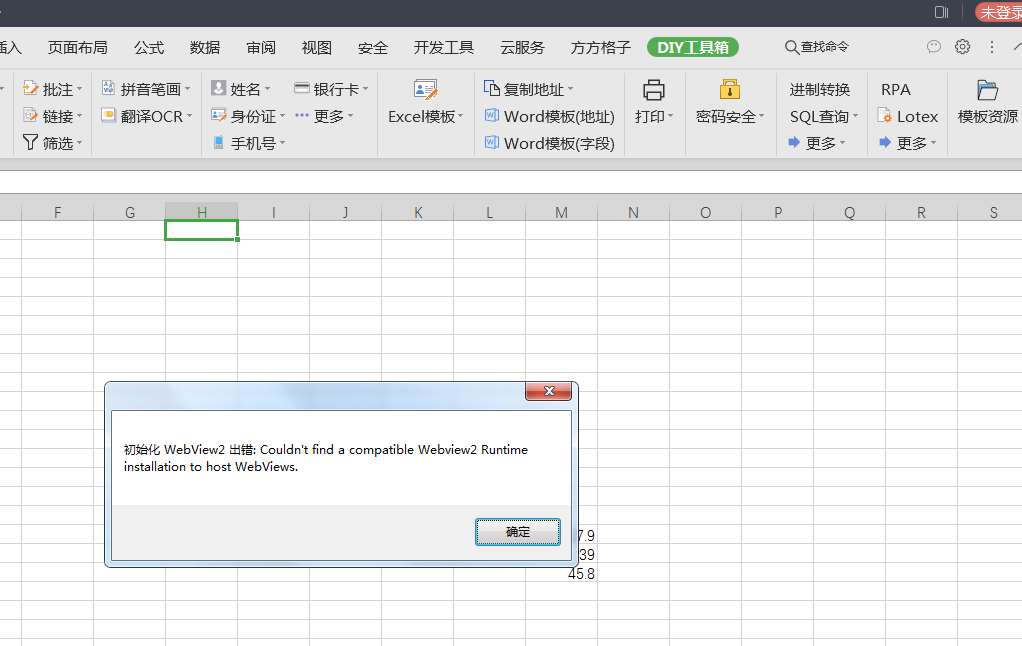Open the 公式 tab
The image size is (1022, 646).
[149, 48]
